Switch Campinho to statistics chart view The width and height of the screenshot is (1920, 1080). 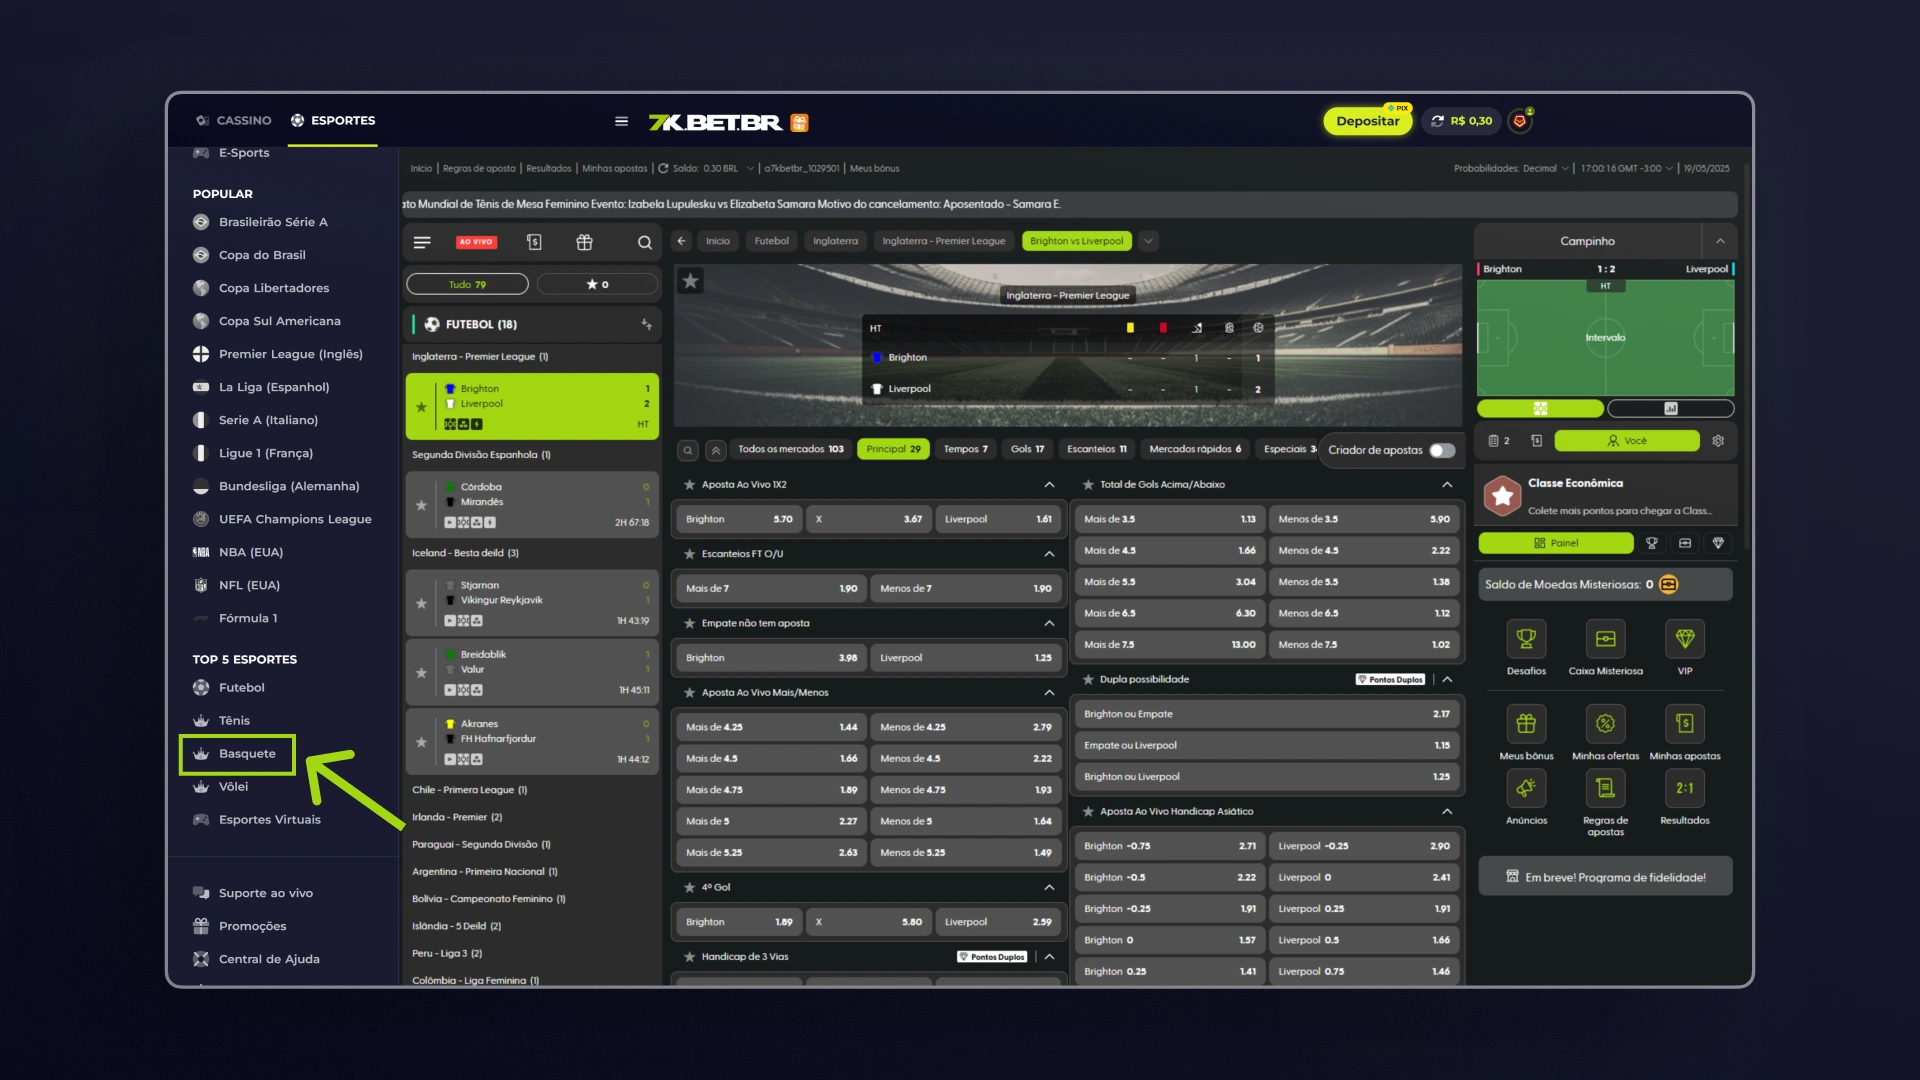[x=1670, y=409]
